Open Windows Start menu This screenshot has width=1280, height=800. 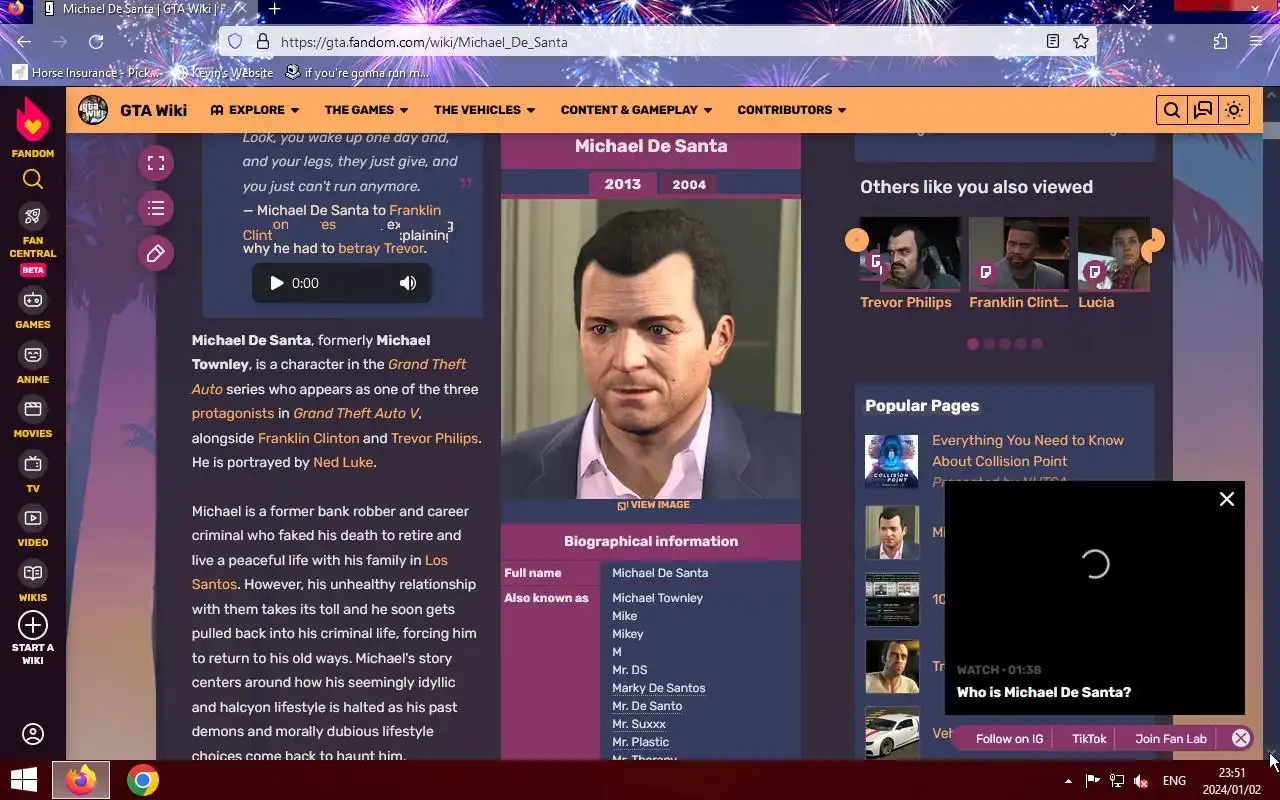(x=24, y=780)
